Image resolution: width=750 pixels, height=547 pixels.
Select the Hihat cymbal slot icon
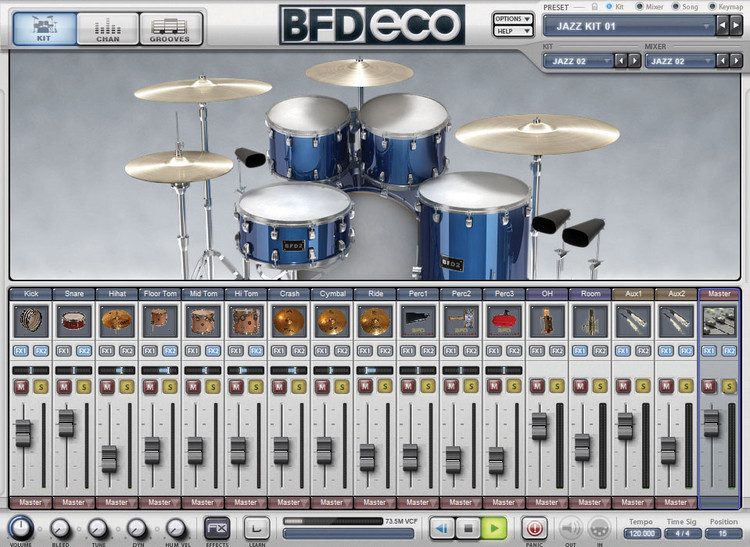coord(117,321)
